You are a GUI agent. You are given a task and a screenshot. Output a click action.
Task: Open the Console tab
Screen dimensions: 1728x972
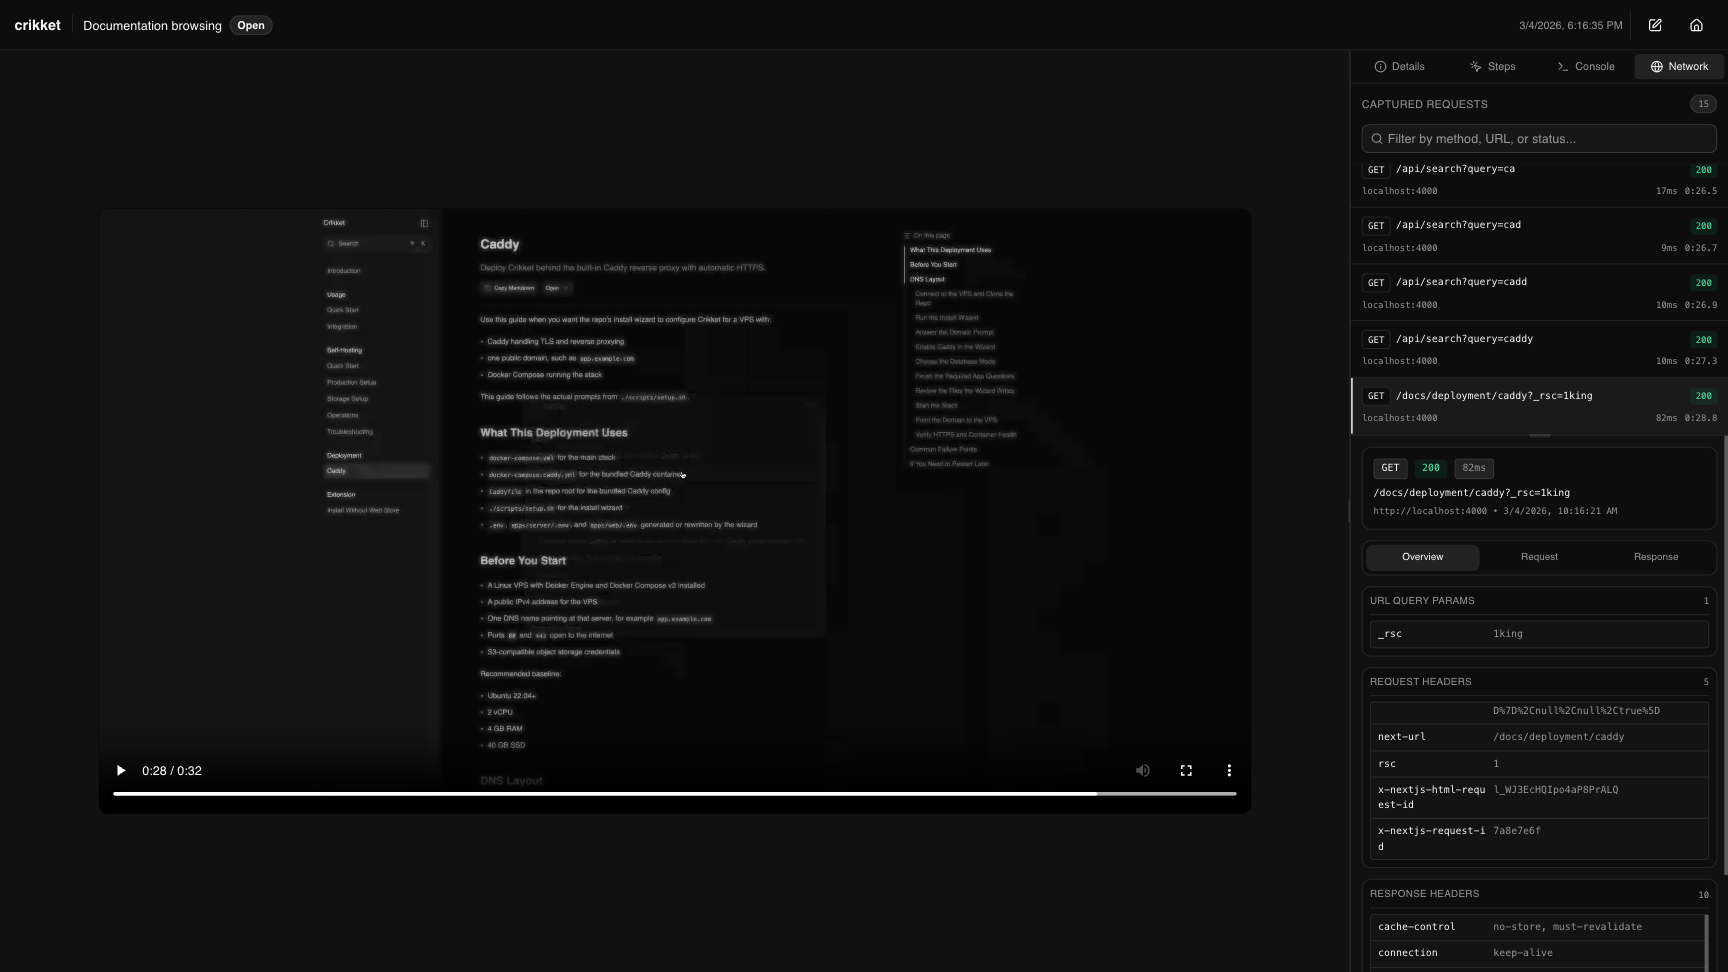(1585, 66)
